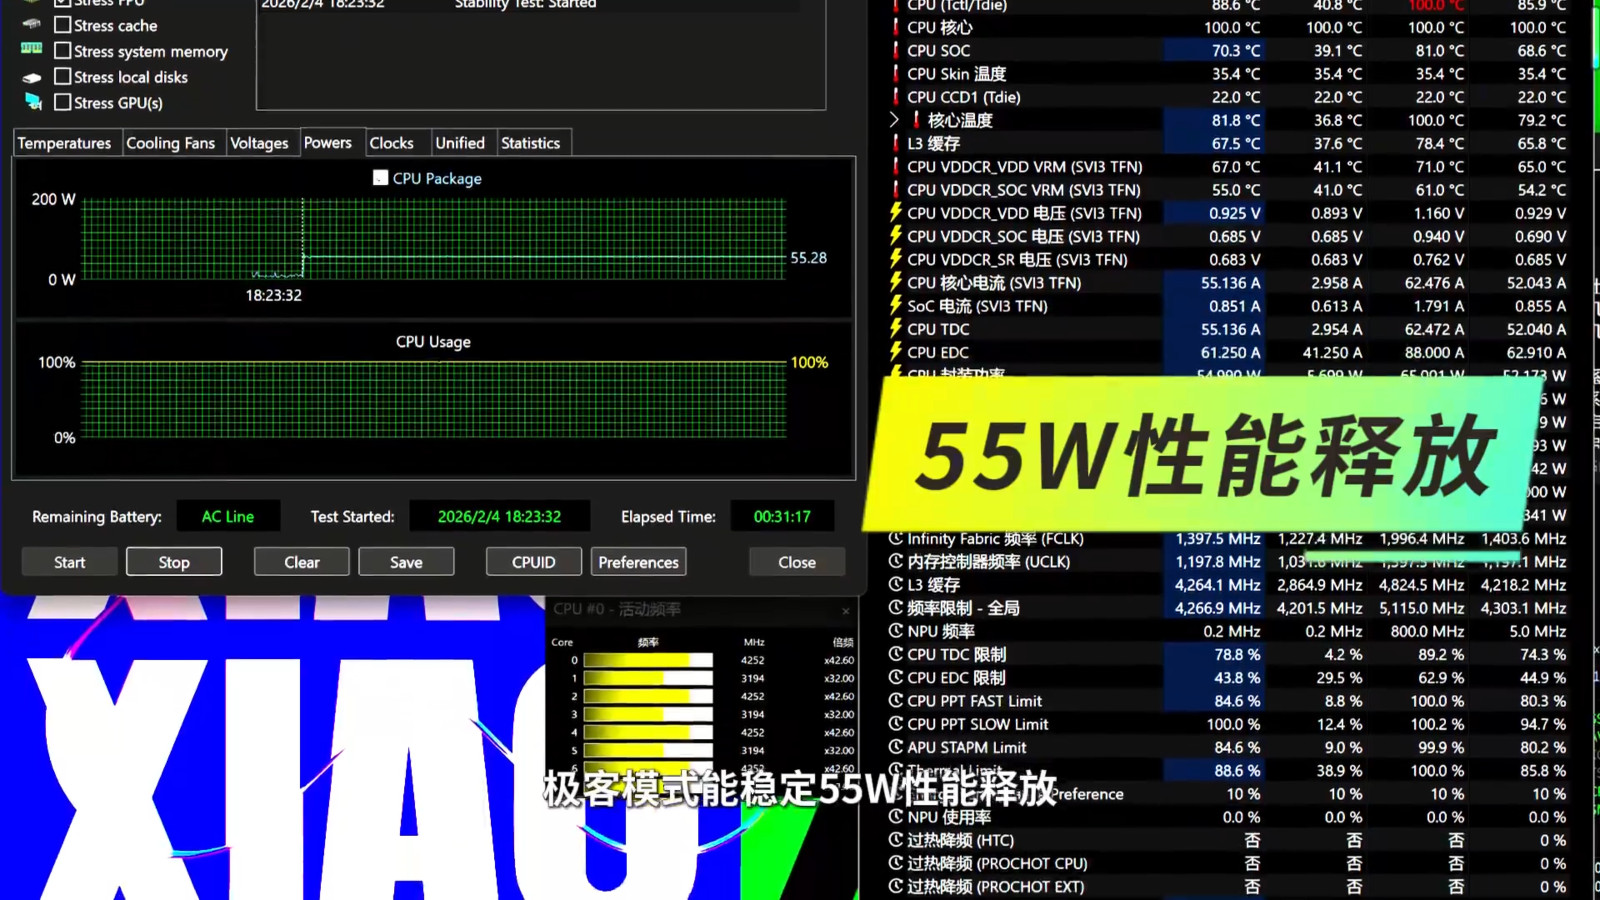Click the disk icon beside Stress local disks
The image size is (1600, 900).
pyautogui.click(x=32, y=77)
